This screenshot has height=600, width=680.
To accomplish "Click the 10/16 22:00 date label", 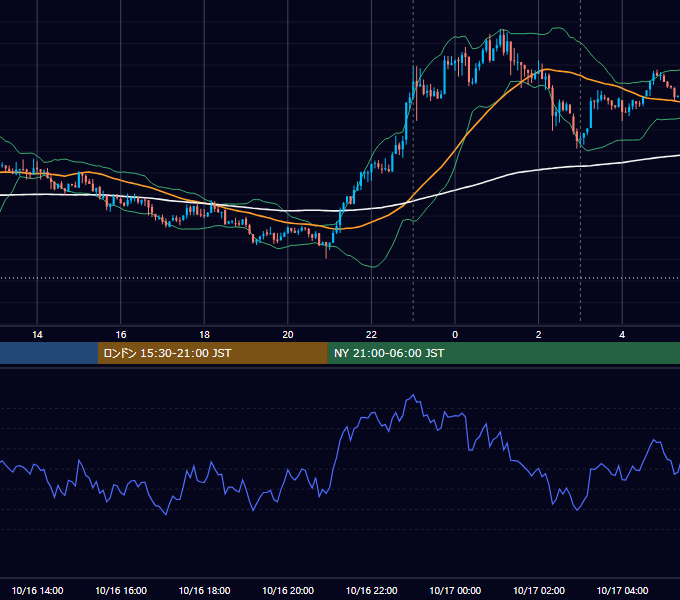I will click(371, 590).
